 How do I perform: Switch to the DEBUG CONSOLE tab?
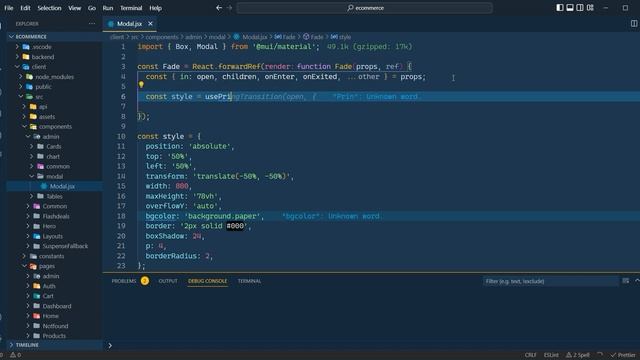point(207,281)
